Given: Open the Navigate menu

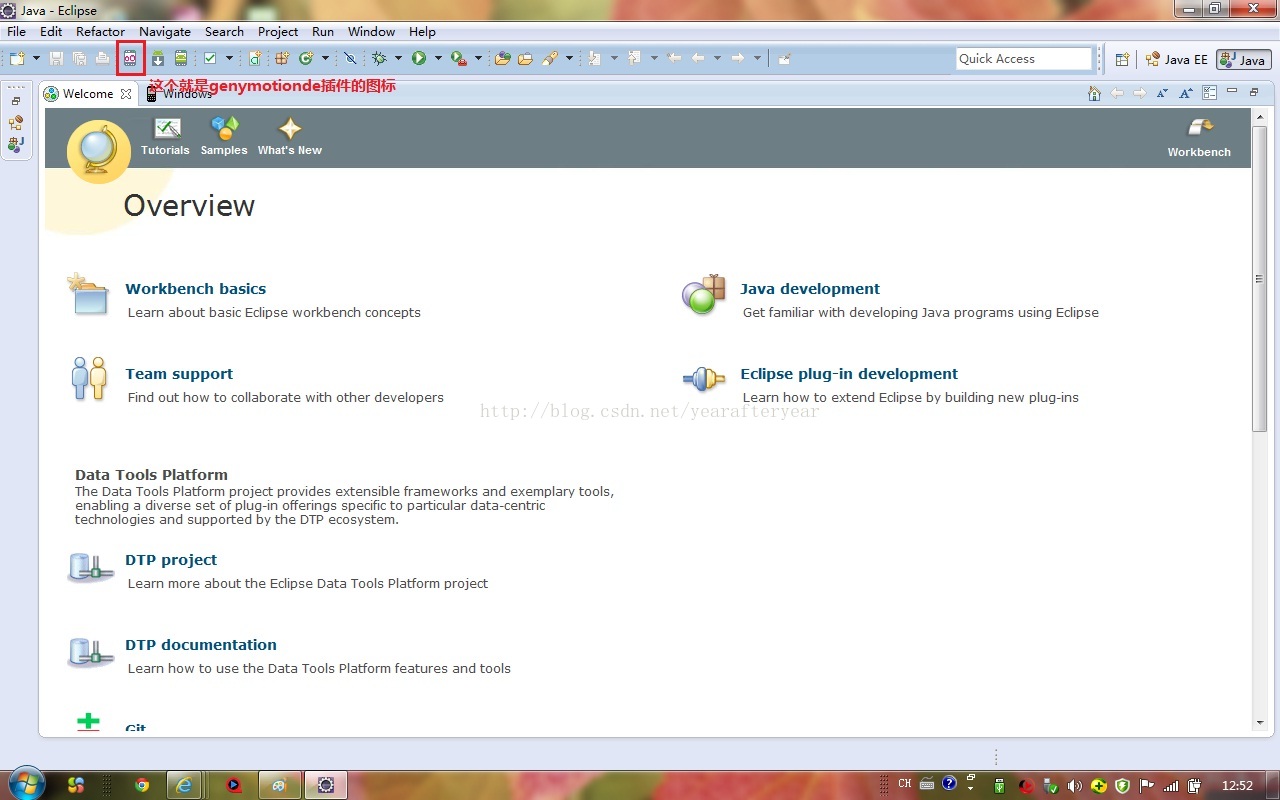Looking at the screenshot, I should (x=165, y=31).
